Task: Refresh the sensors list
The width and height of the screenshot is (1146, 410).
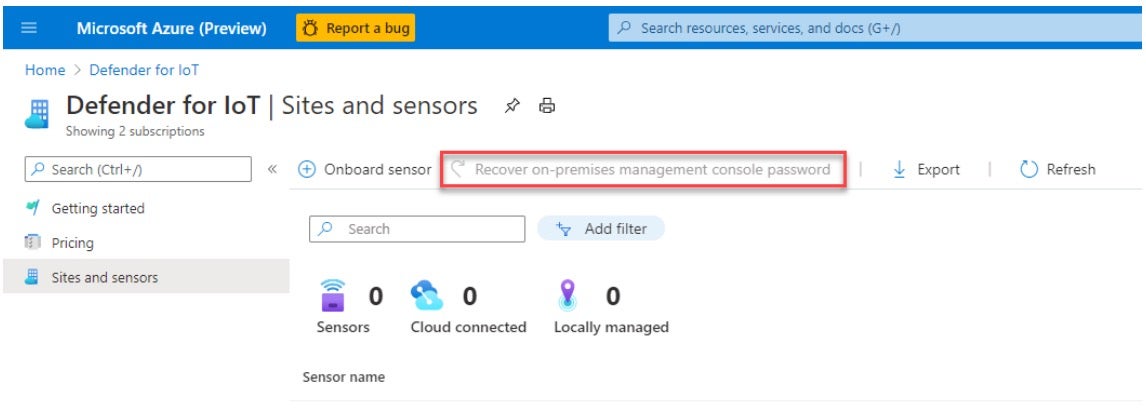Action: click(1057, 170)
